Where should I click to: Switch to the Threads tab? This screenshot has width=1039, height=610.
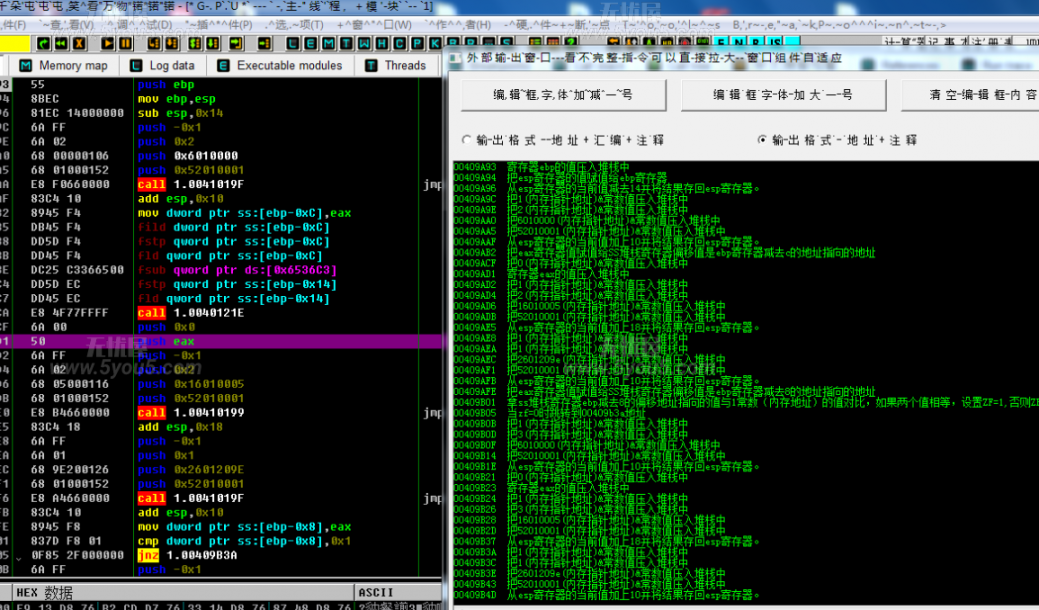pos(396,66)
